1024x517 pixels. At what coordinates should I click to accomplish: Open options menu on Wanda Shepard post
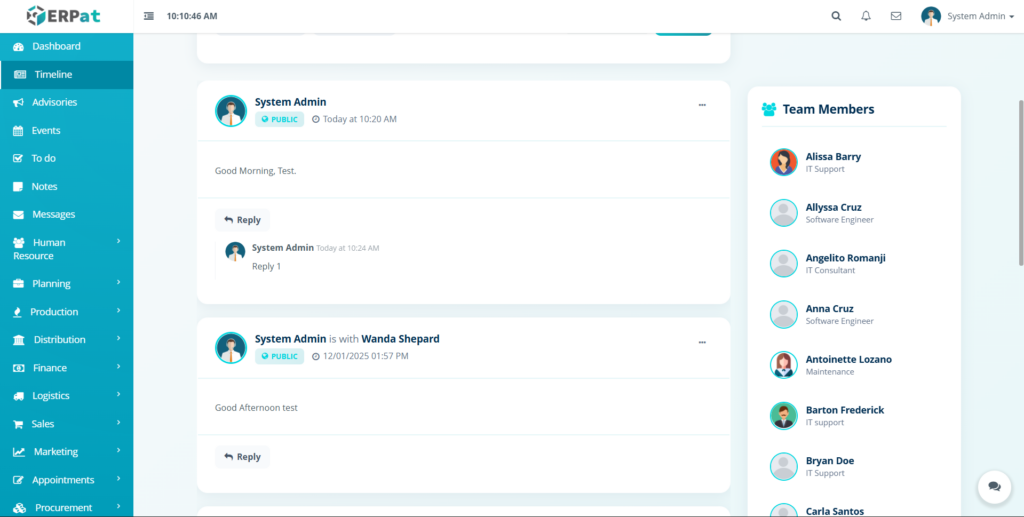(702, 342)
